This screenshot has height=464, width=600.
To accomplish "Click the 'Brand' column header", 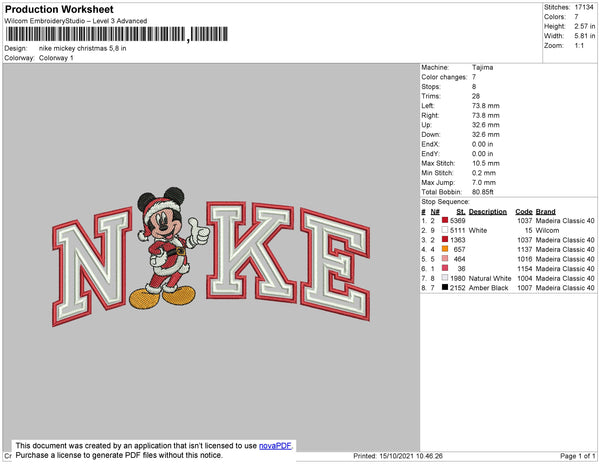I will (546, 212).
